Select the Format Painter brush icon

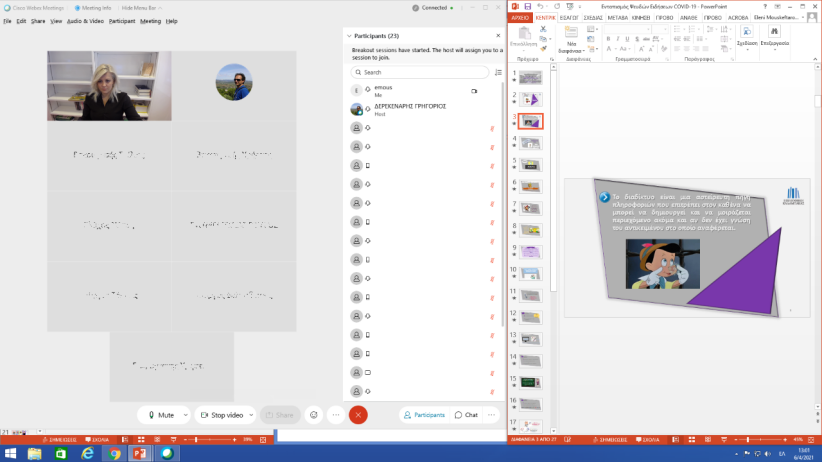[543, 48]
